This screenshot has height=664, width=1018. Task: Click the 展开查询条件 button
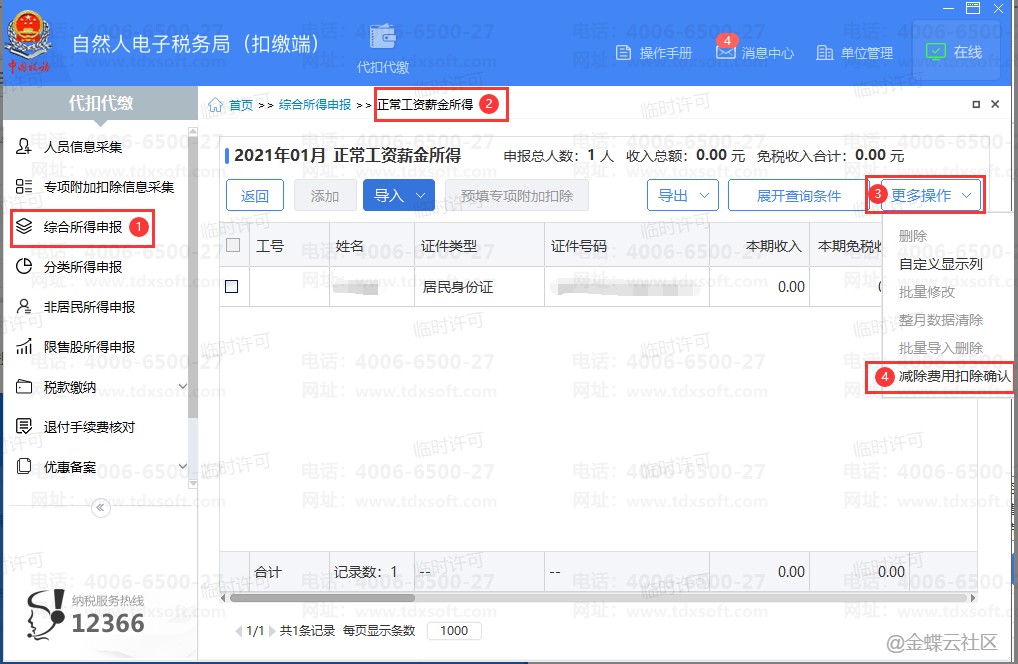798,196
